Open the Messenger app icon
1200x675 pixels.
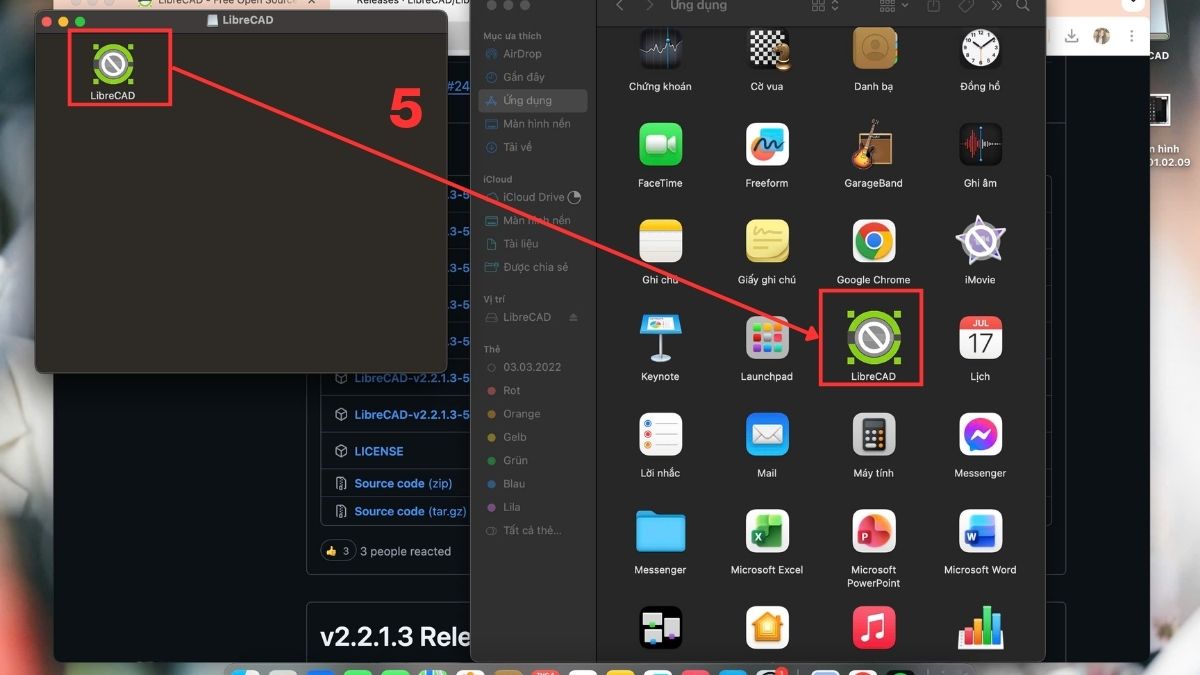coord(980,434)
